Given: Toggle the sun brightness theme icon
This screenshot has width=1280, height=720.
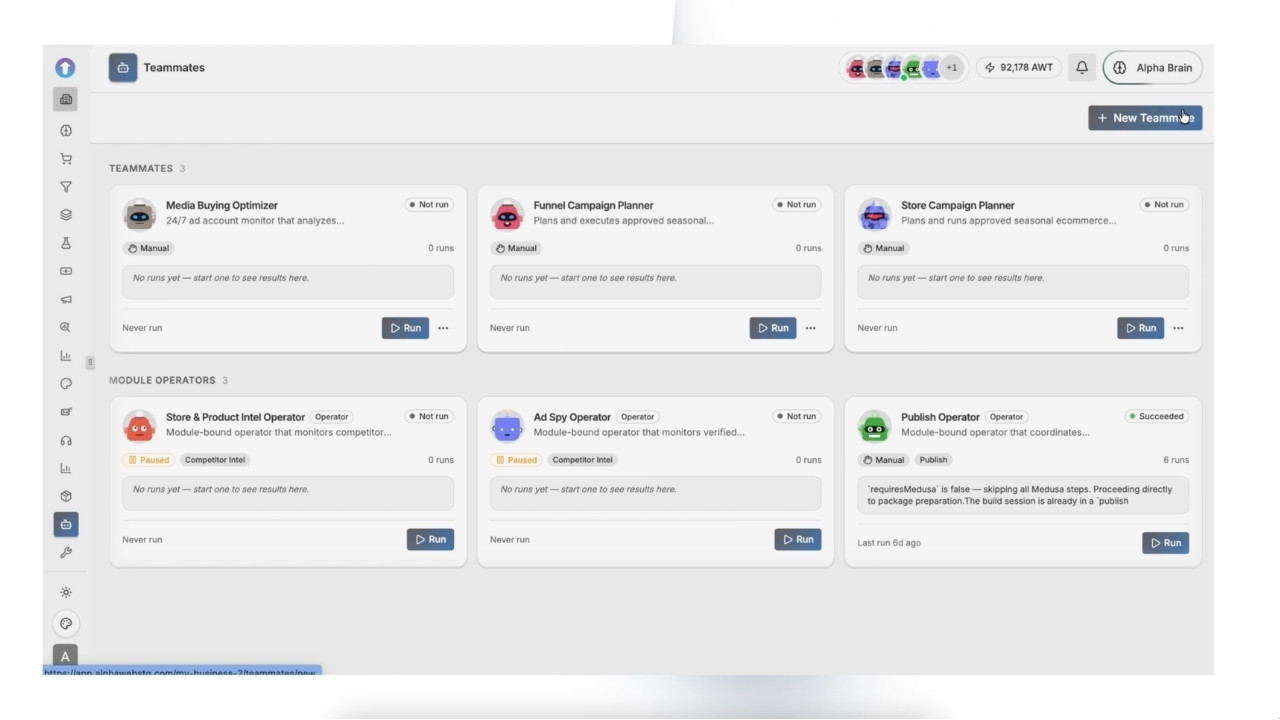Looking at the screenshot, I should [x=66, y=592].
